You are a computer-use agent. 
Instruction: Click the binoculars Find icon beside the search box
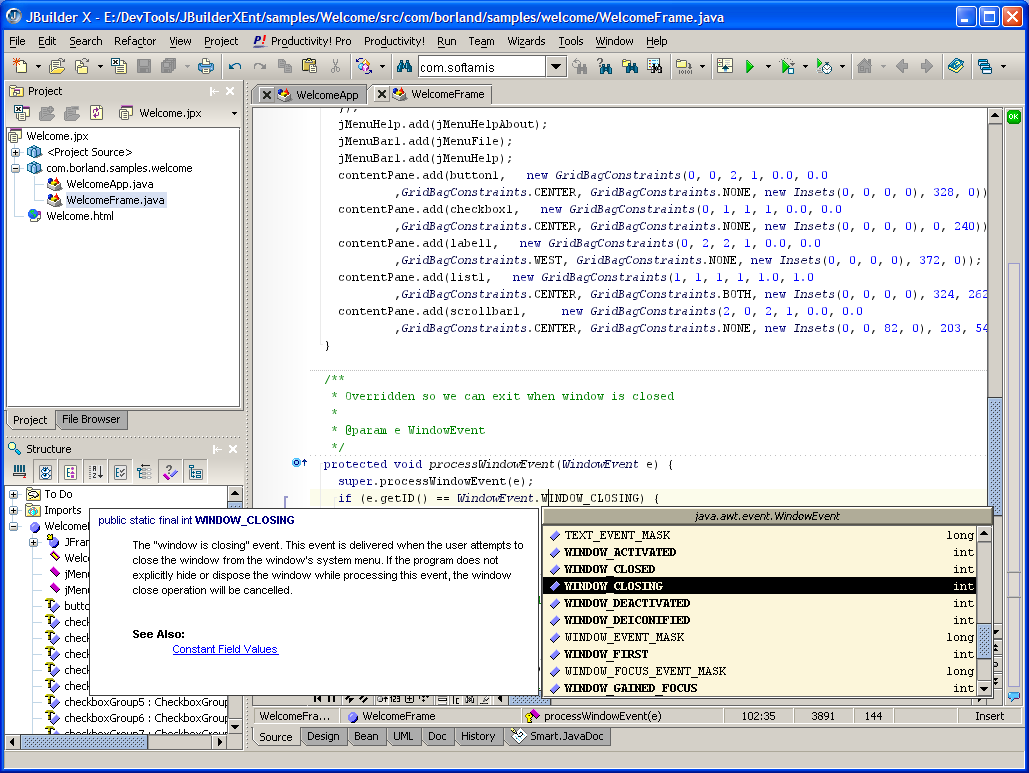coord(404,67)
